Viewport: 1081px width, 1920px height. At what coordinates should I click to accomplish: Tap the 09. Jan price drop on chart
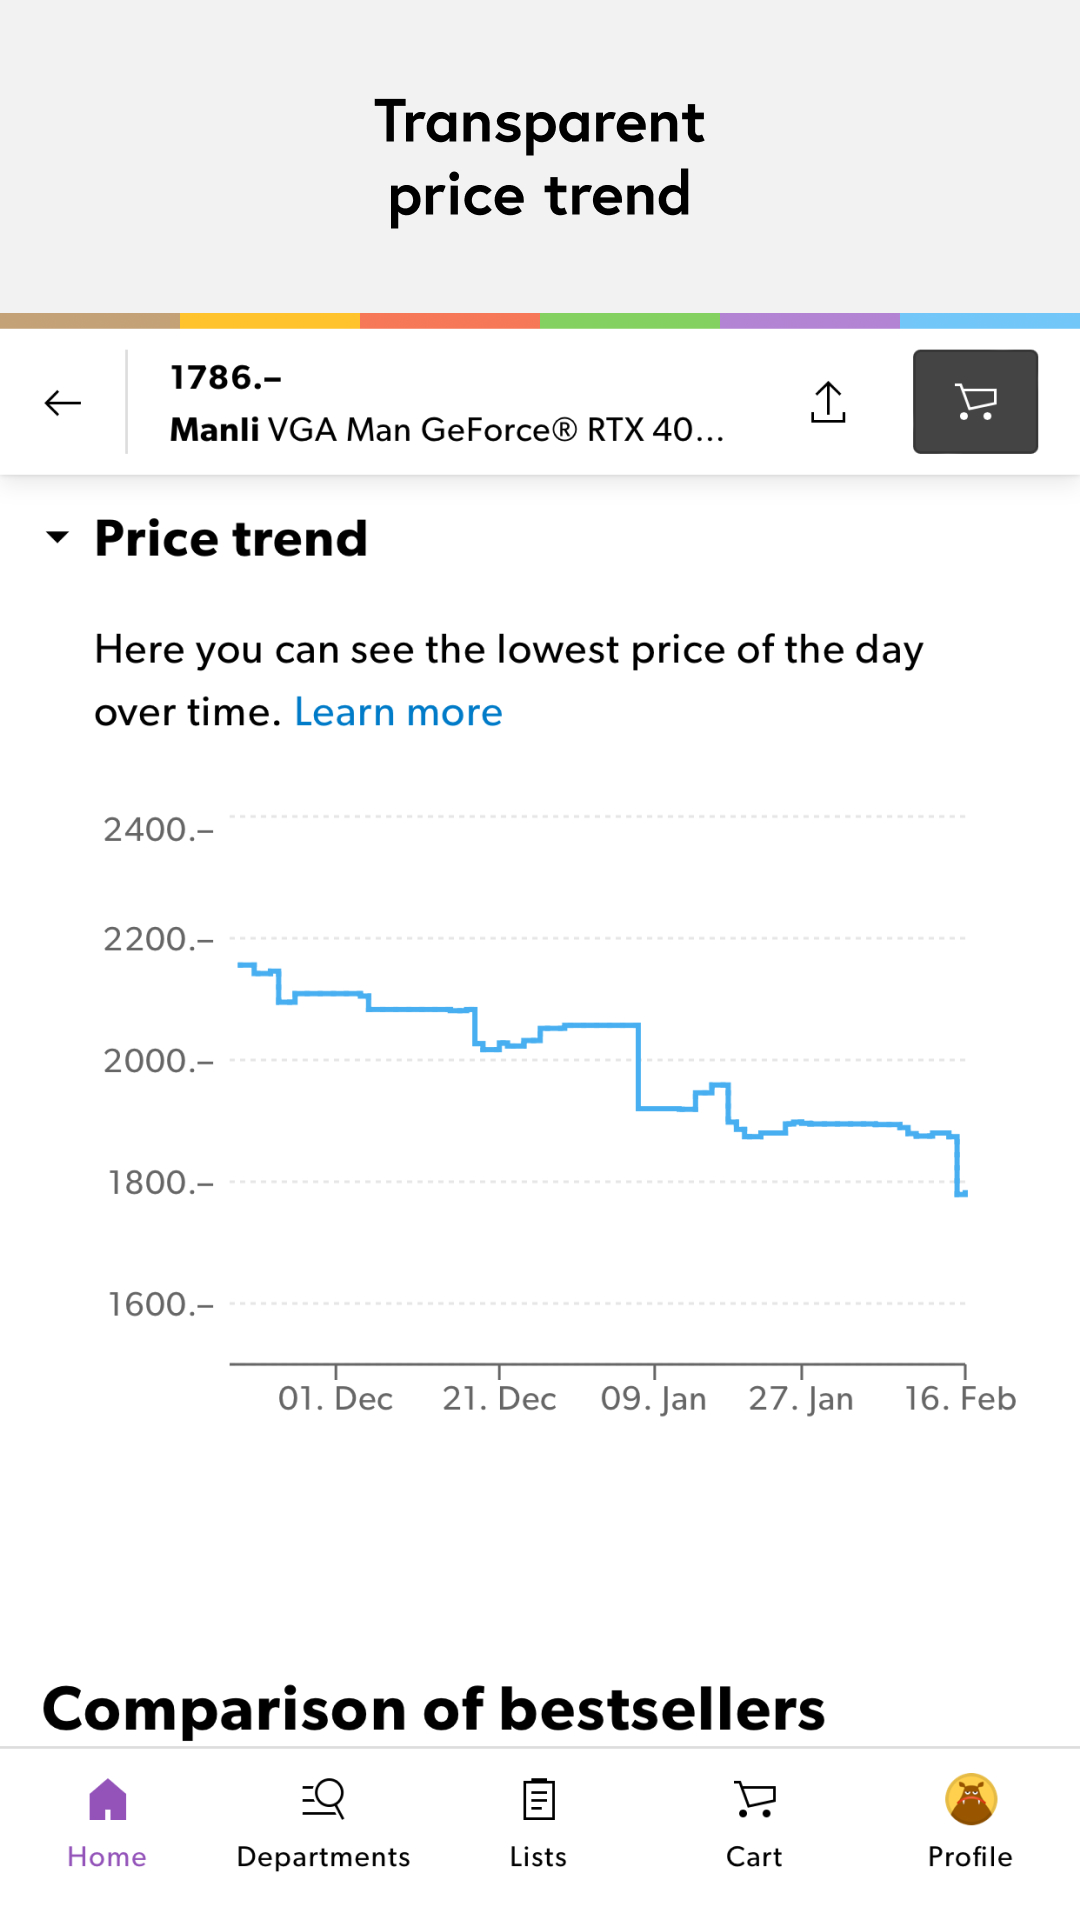pos(638,1066)
